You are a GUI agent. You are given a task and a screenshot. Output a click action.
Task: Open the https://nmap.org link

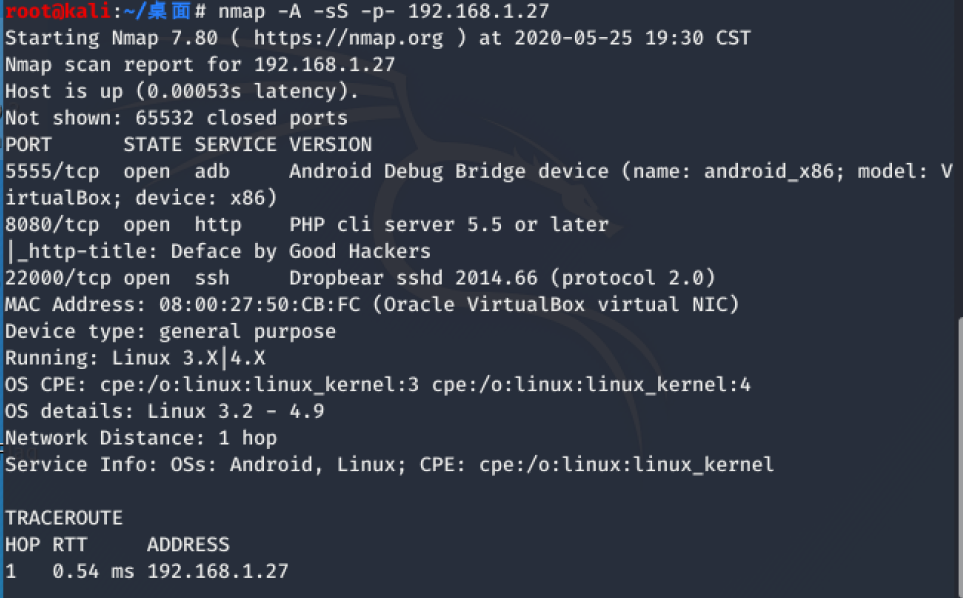pos(348,39)
